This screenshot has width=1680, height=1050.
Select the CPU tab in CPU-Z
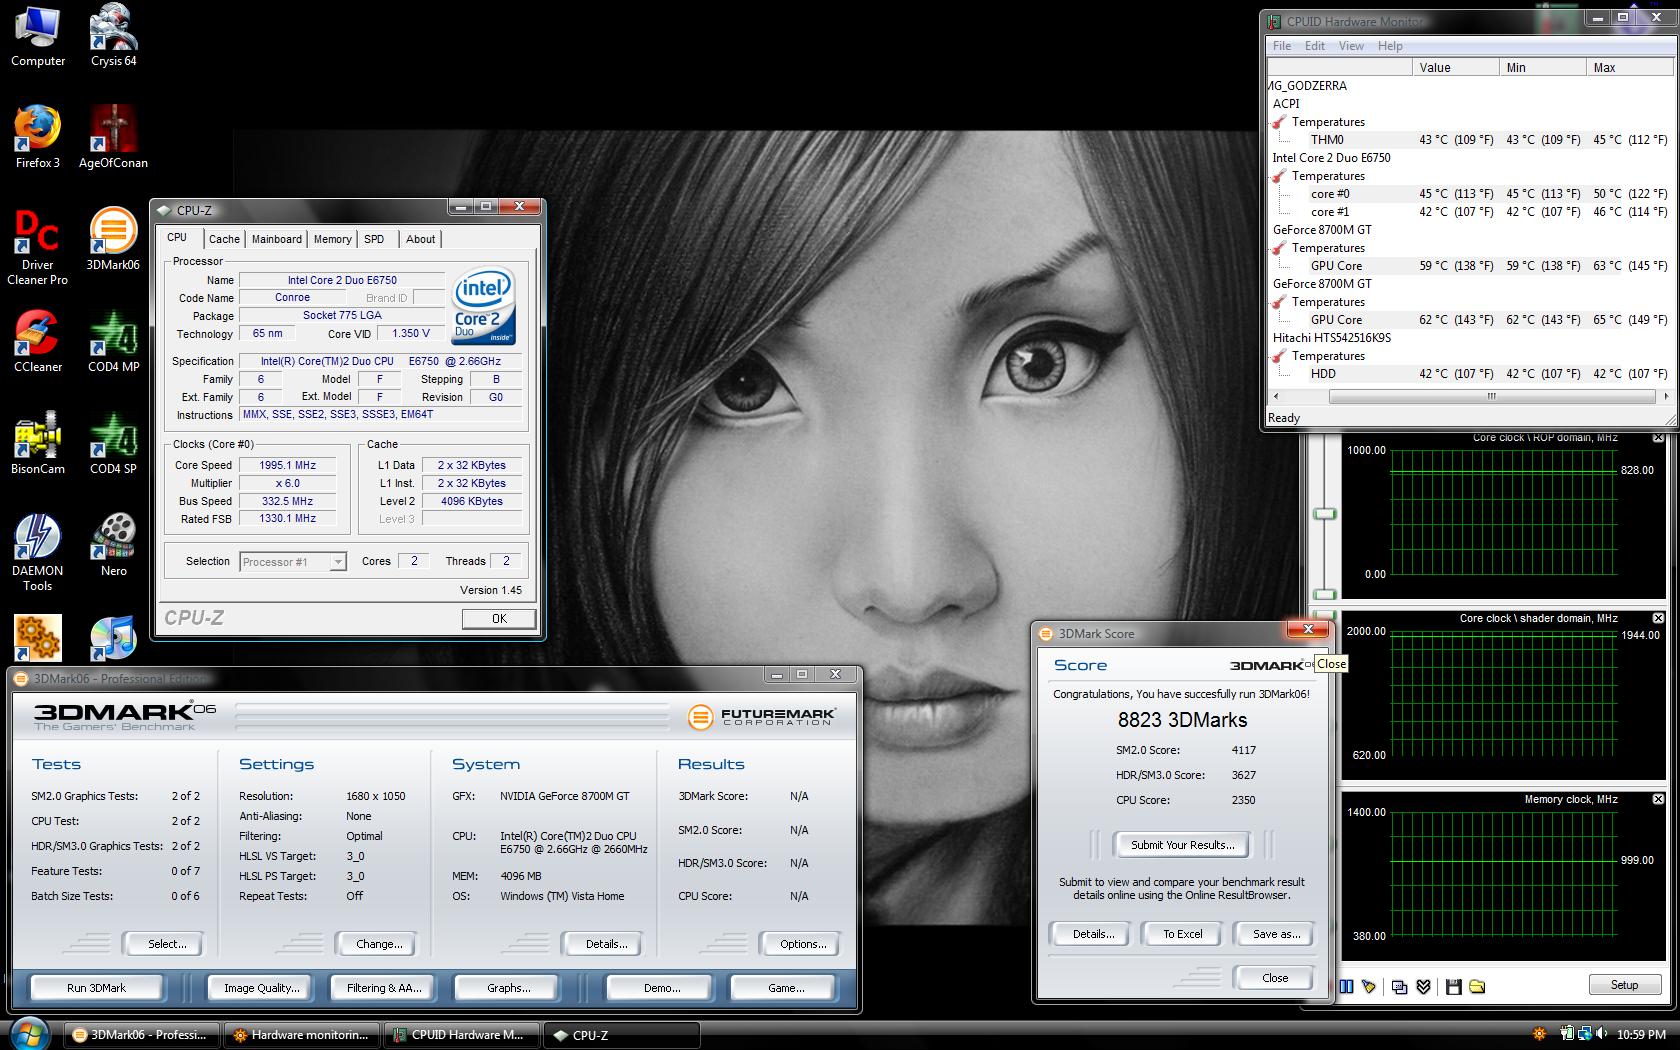(x=177, y=238)
